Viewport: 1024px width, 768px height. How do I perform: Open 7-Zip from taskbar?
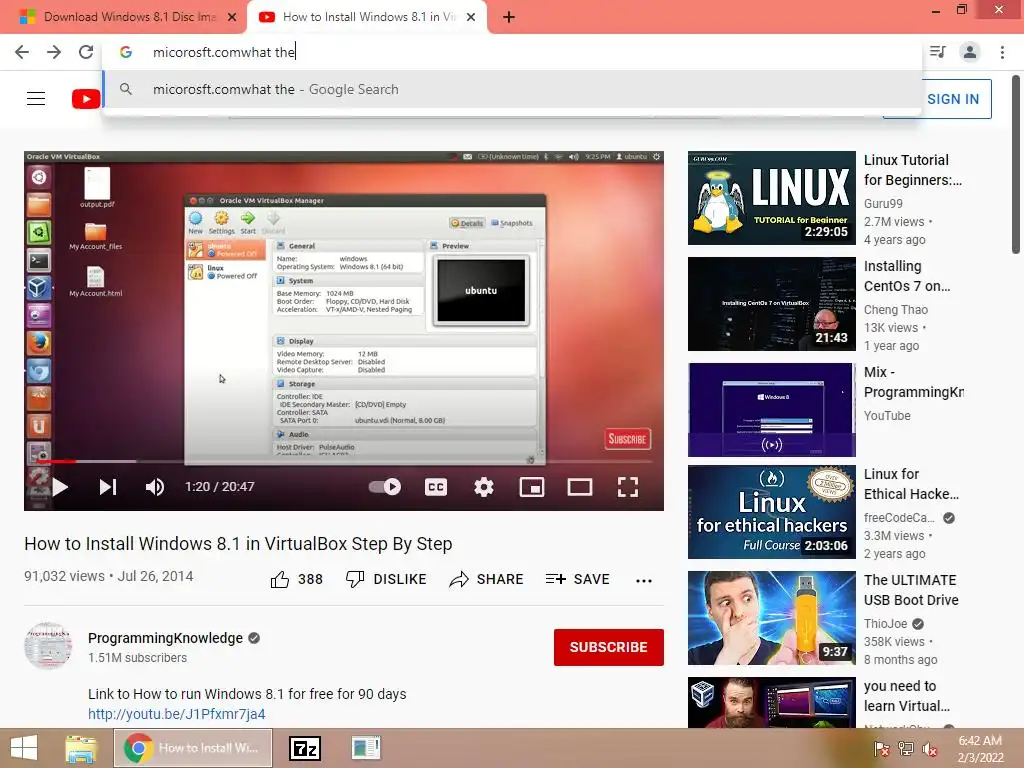pos(305,748)
